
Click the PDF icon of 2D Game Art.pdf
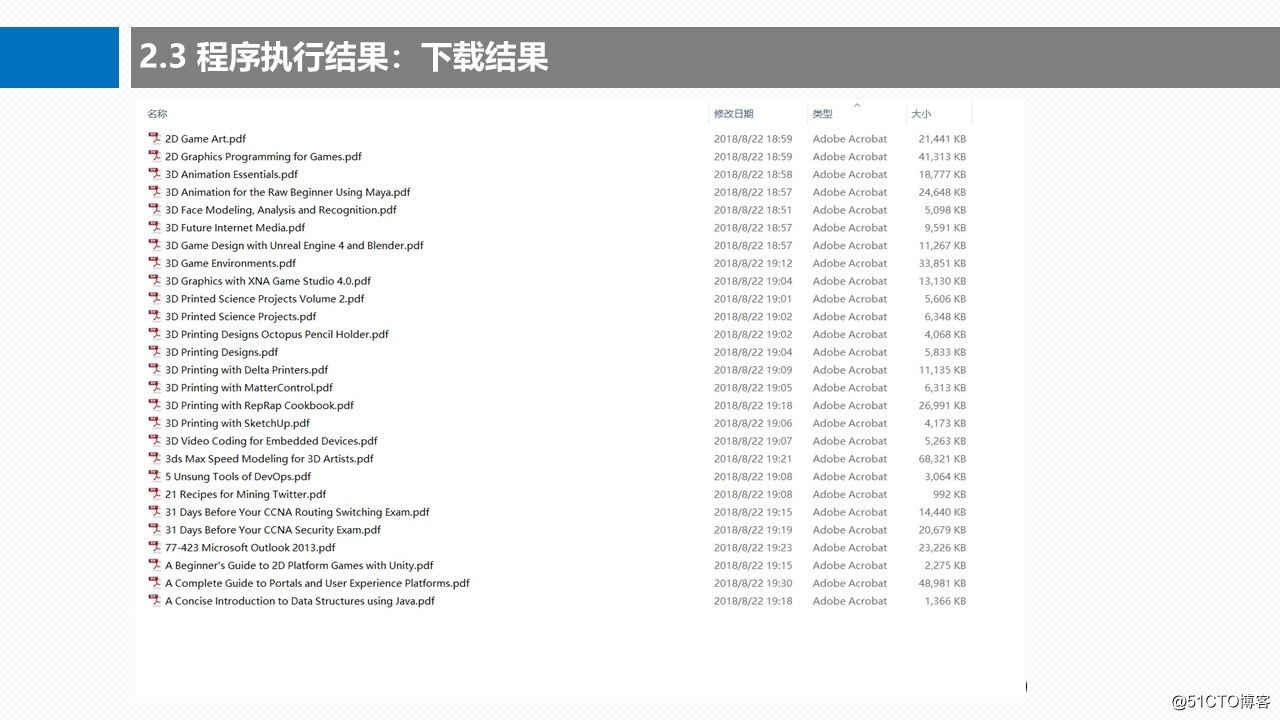155,139
